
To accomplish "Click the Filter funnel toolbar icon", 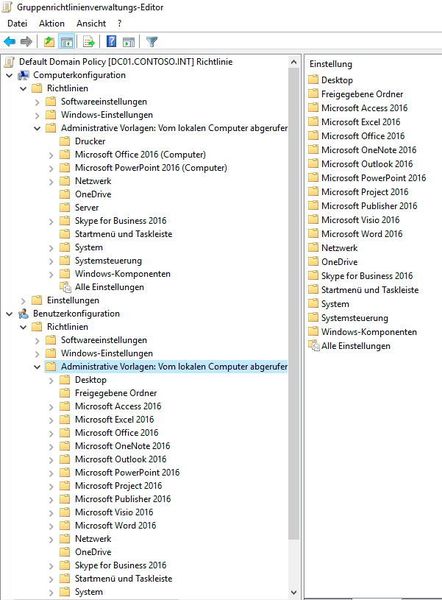I will click(x=152, y=41).
